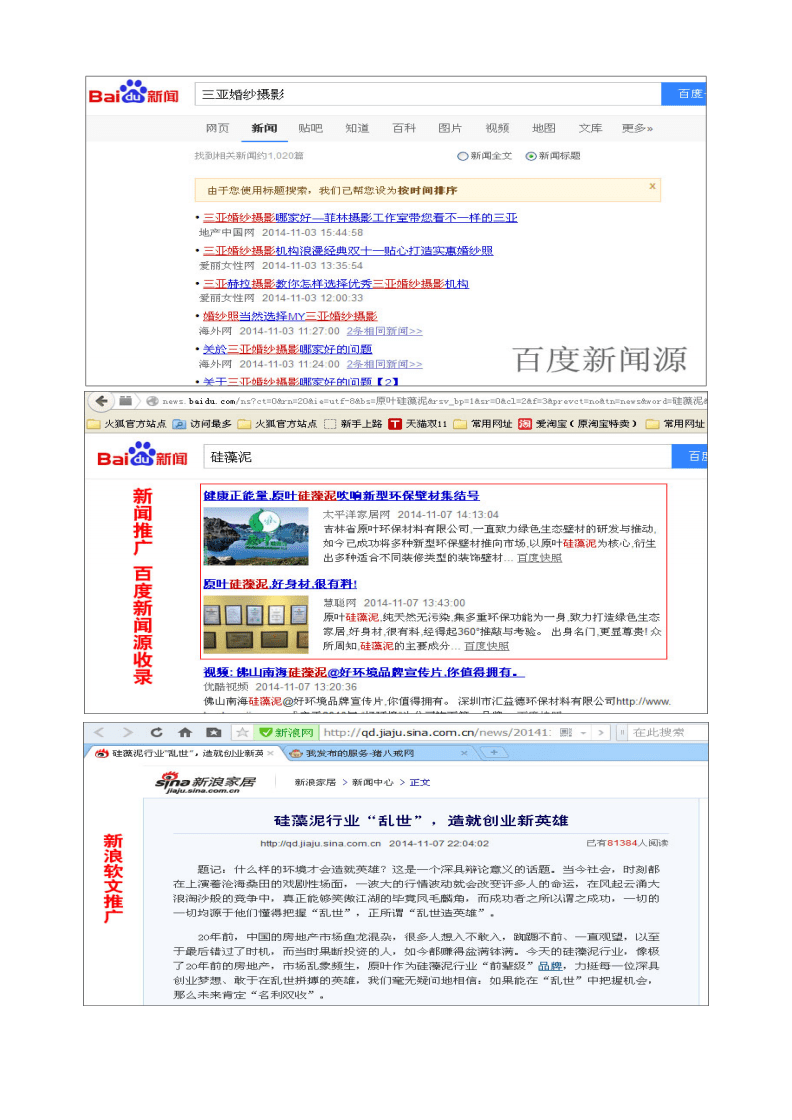
Task: Click the Baidu News logo beside 三亚婚纱摄影 search
Action: click(x=134, y=93)
